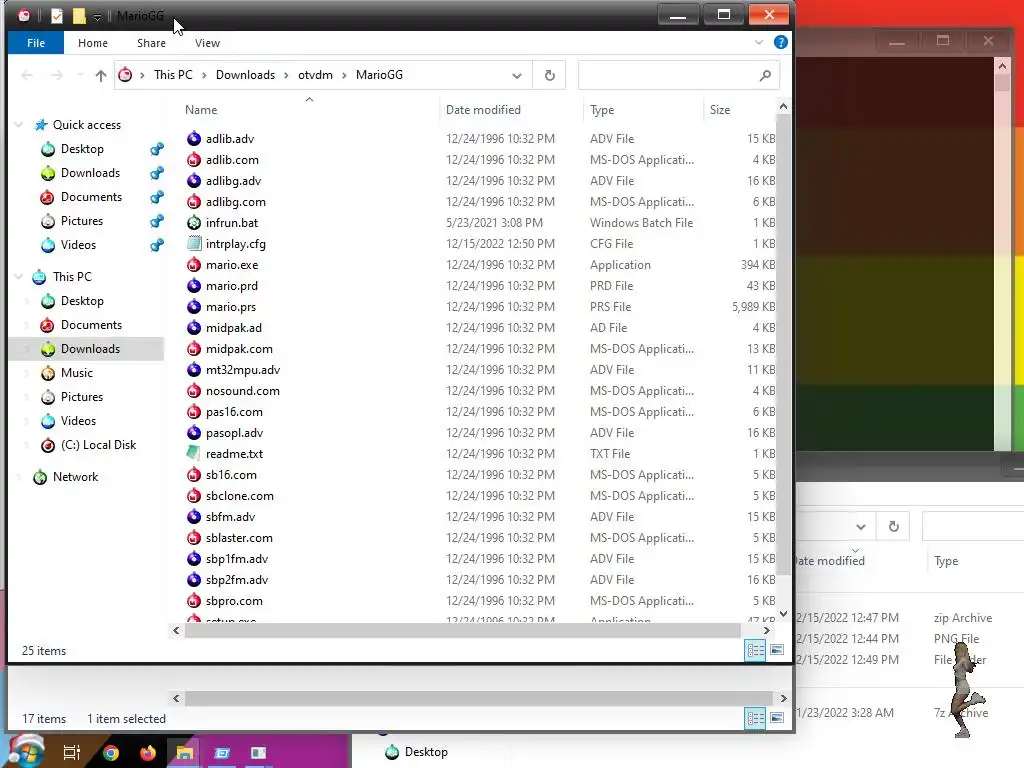Viewport: 1024px width, 768px height.
Task: Switch to large icons view in MarioGG window
Action: (776, 650)
